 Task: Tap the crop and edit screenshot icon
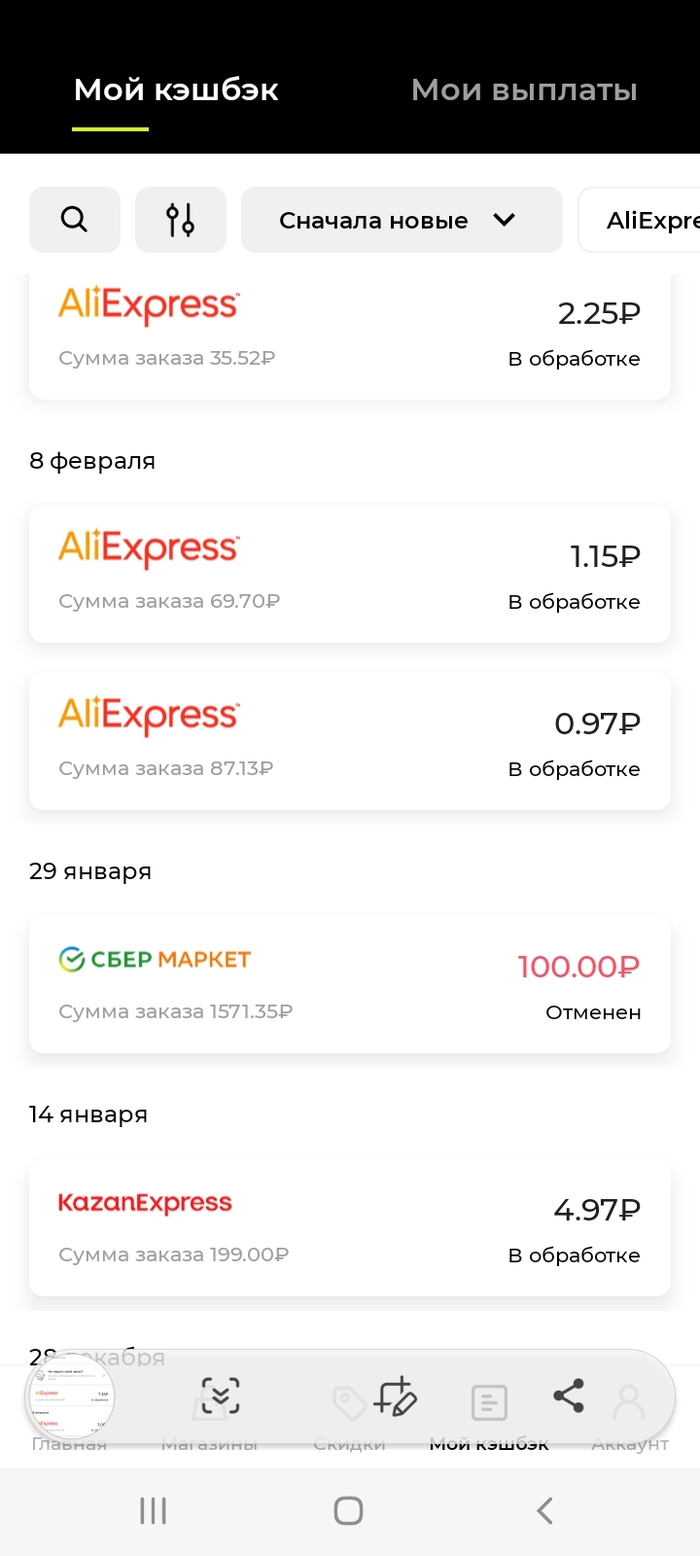394,1396
